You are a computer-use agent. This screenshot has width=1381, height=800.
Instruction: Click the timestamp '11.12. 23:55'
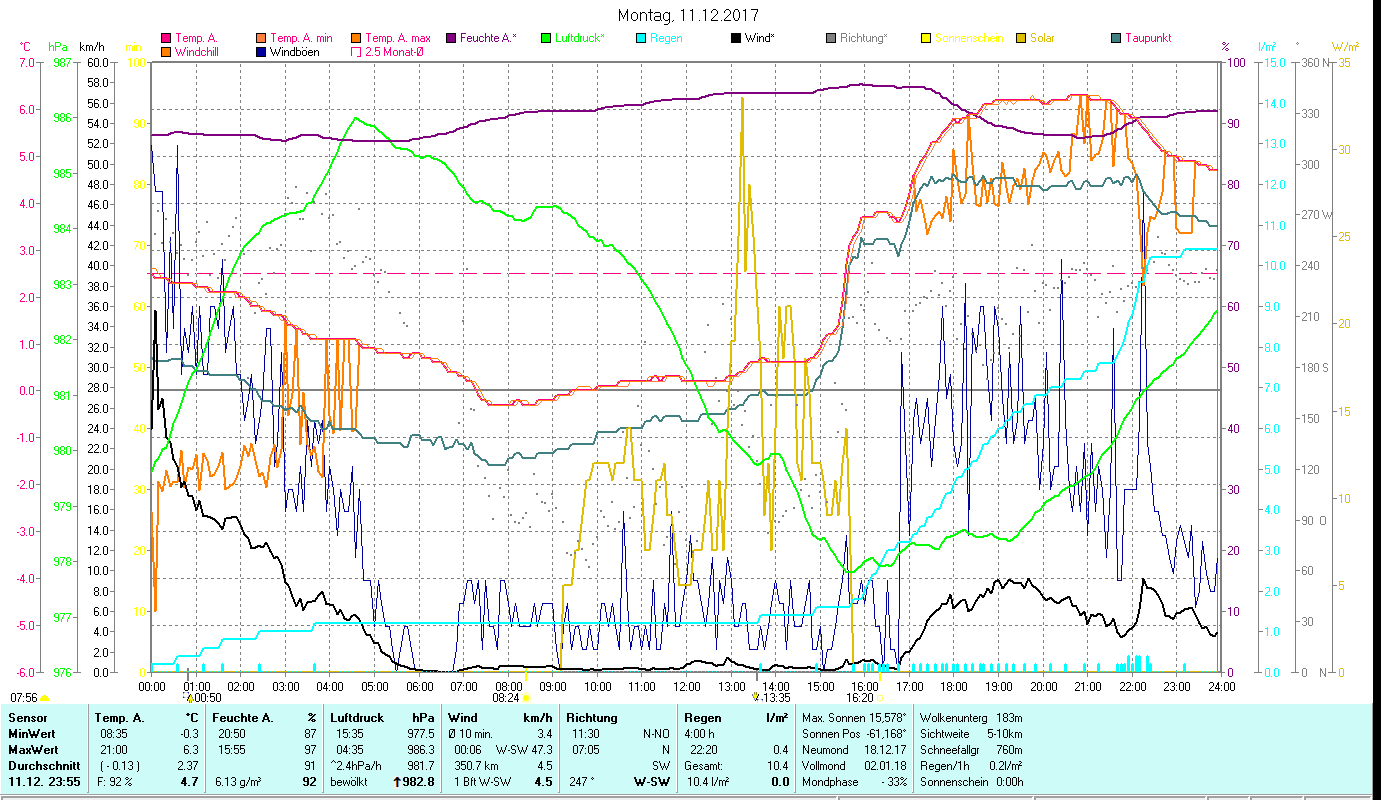[44, 782]
